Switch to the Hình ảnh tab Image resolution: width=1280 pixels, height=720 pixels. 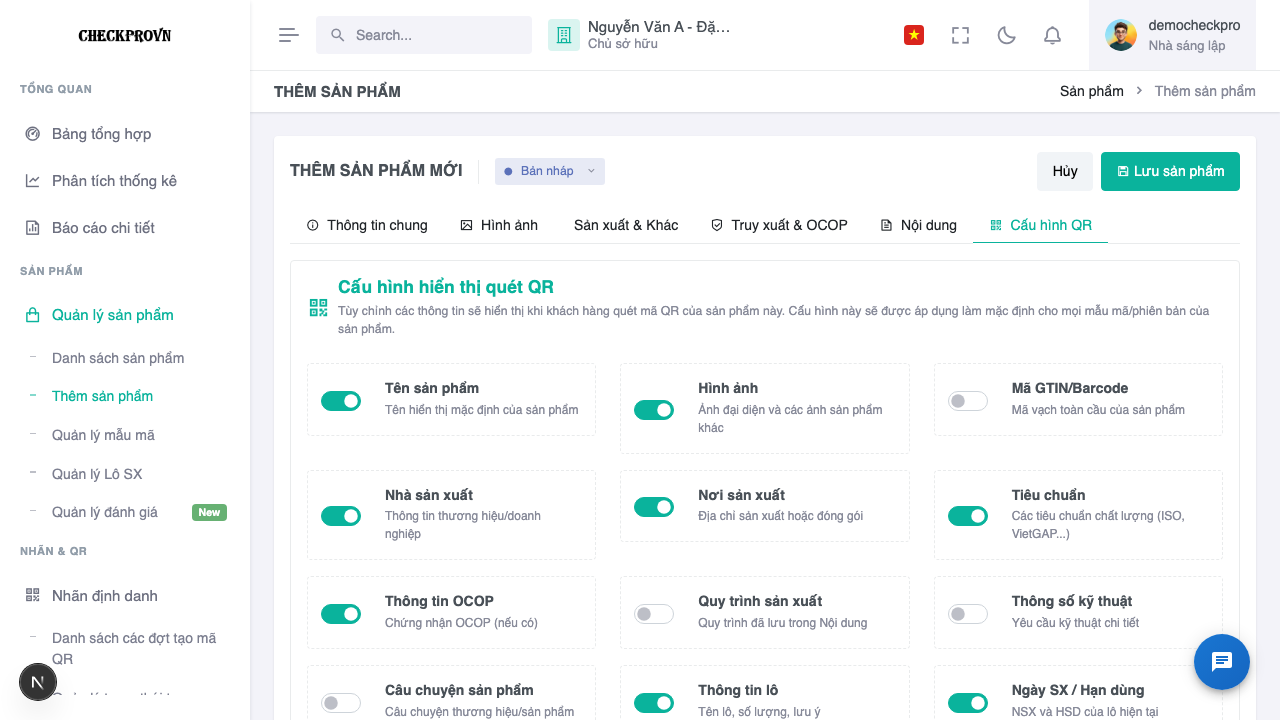(x=499, y=225)
